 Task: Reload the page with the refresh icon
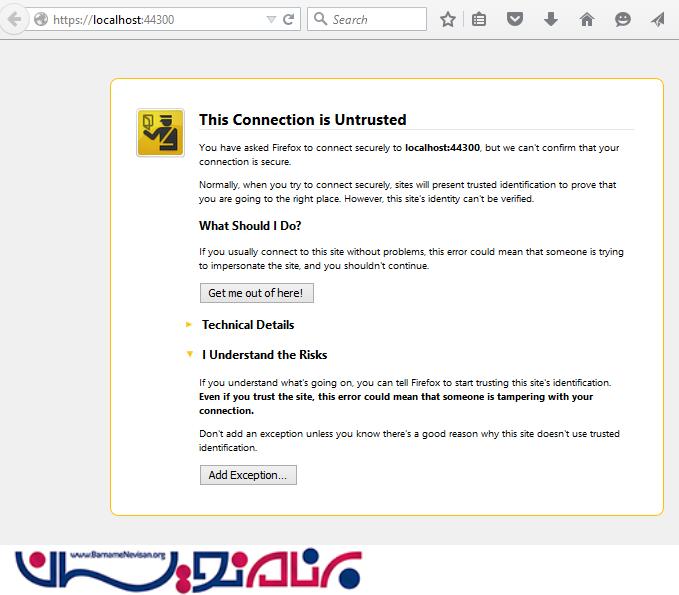[x=289, y=19]
